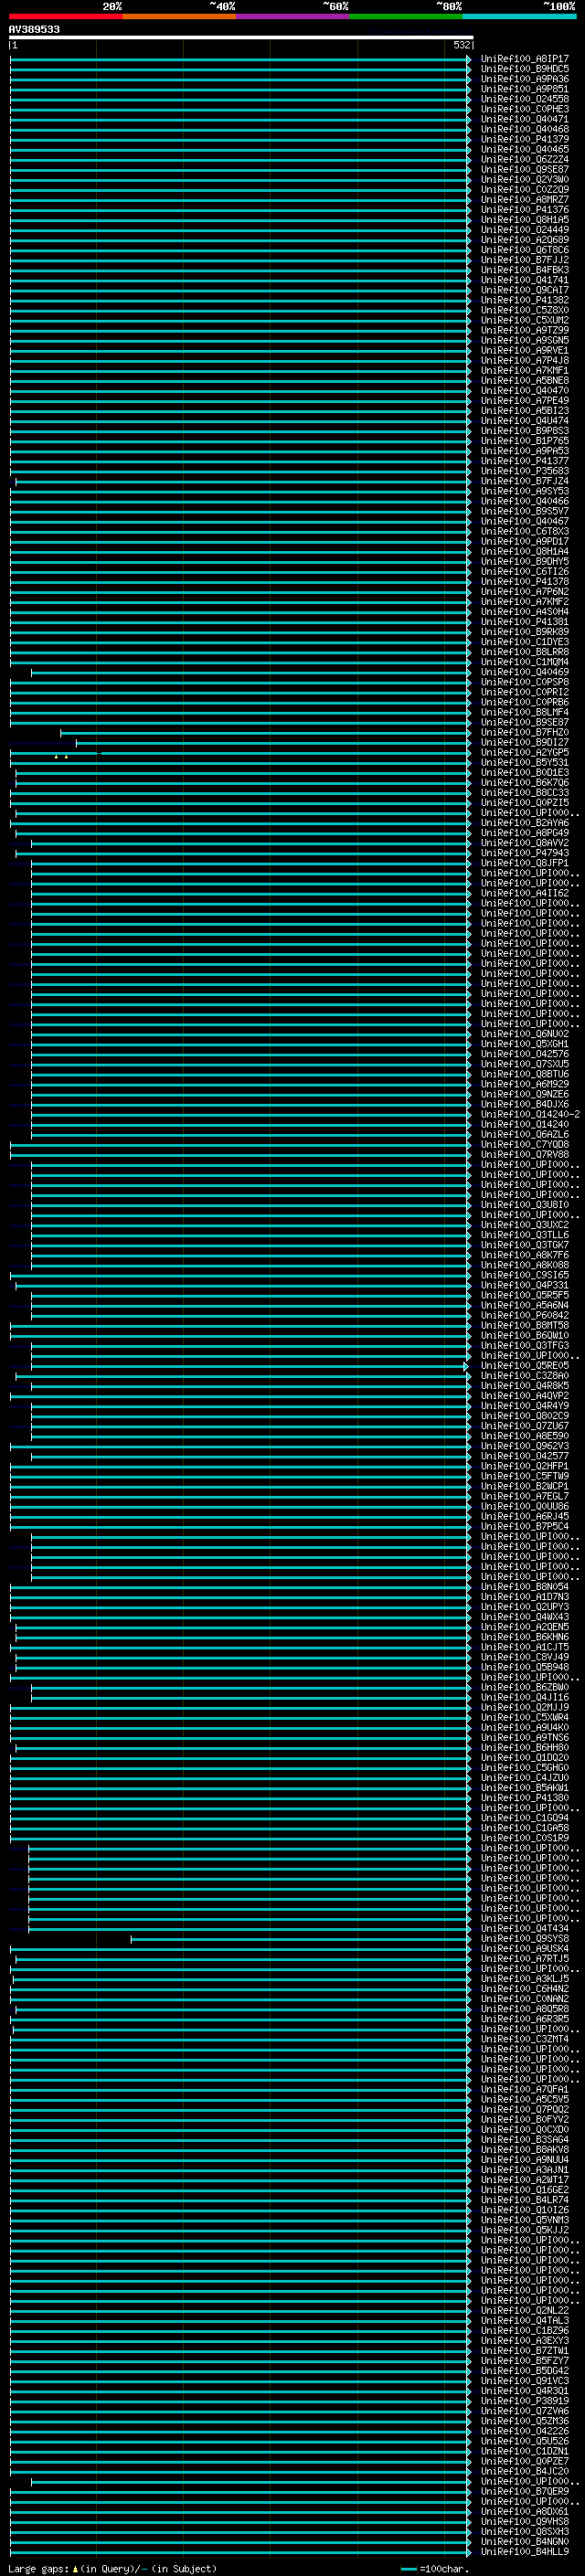Click the orange ~40% identity legend segment
Screen dimensions: 585x2576
point(179,16)
